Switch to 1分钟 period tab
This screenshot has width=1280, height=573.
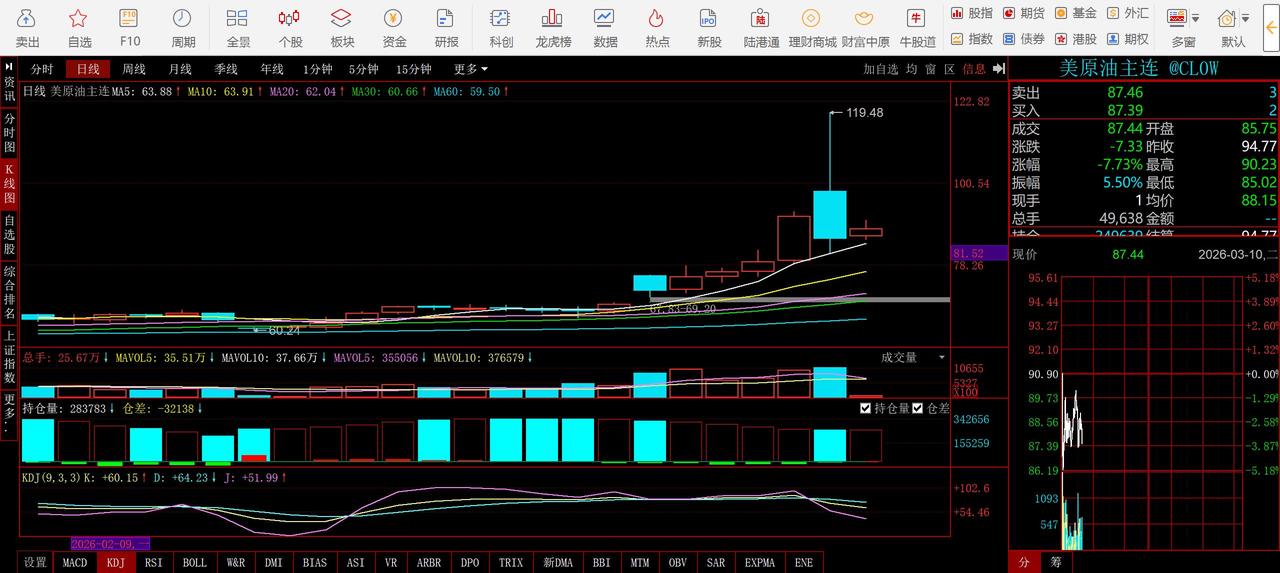click(317, 69)
